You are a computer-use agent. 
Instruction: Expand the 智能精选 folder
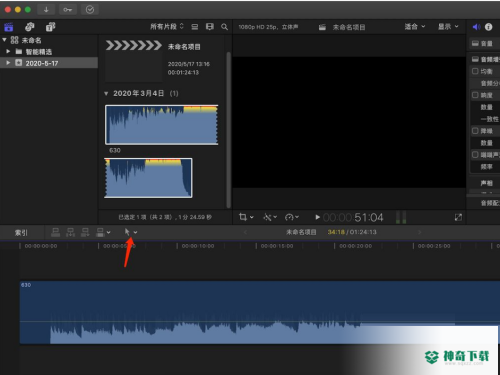pos(8,51)
